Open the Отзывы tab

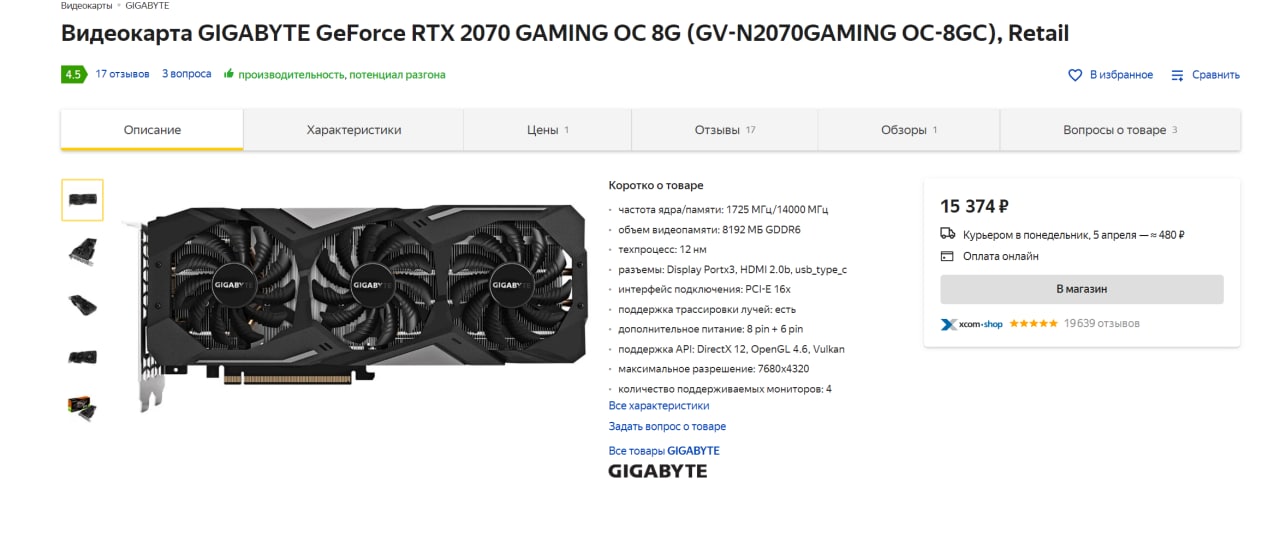pos(724,130)
